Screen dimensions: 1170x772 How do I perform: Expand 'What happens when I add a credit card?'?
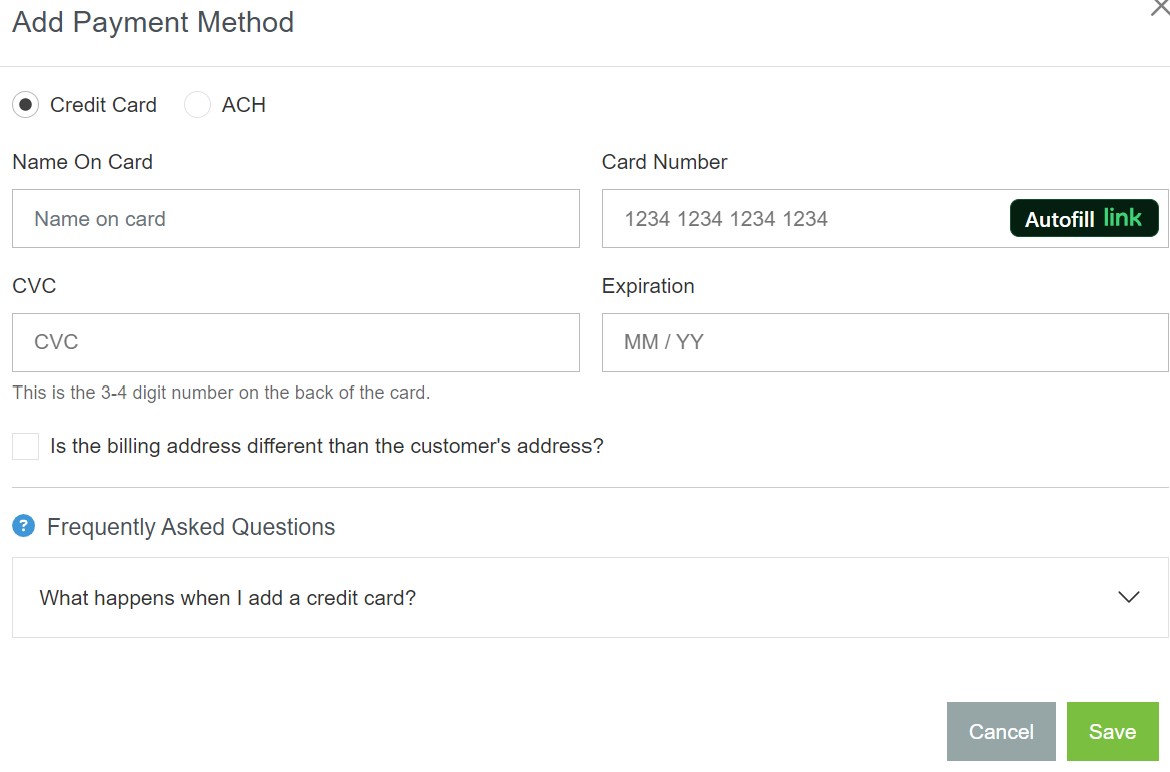[228, 598]
